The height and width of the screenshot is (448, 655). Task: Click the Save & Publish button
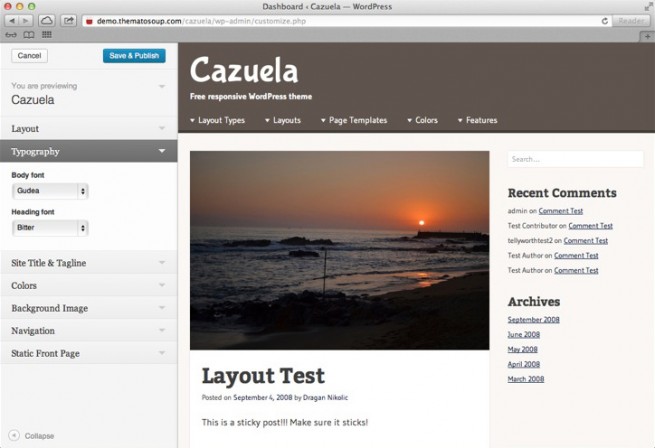tap(134, 56)
